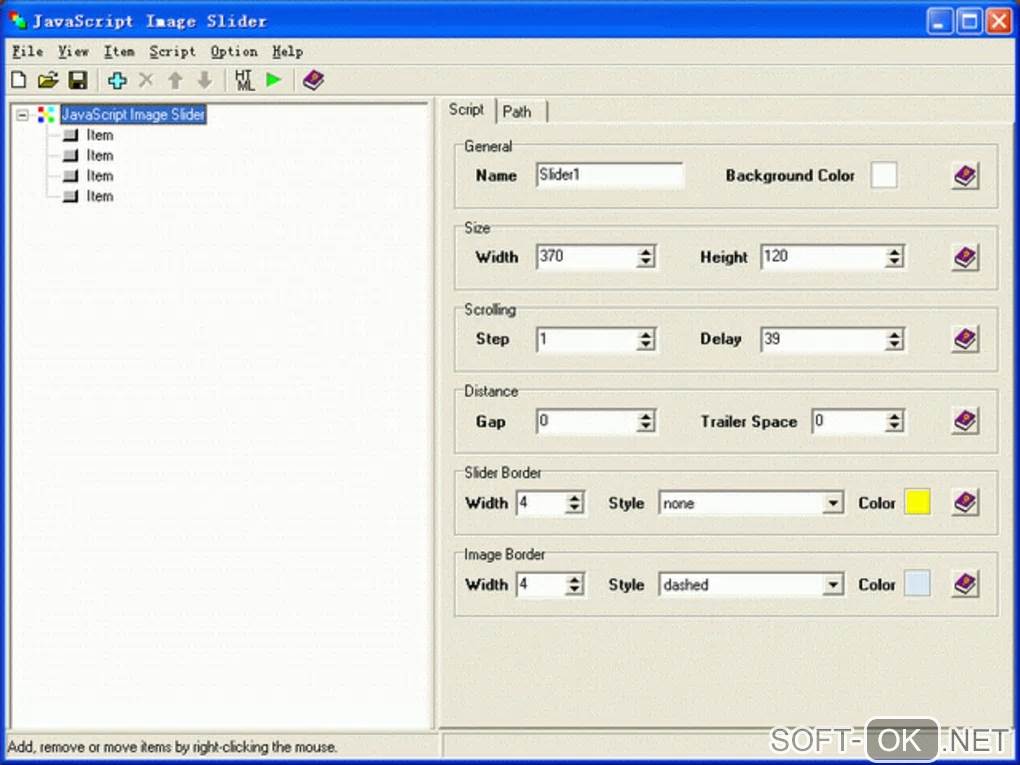Decrease the Trailer Space spinner value
The height and width of the screenshot is (765, 1020).
pos(894,427)
